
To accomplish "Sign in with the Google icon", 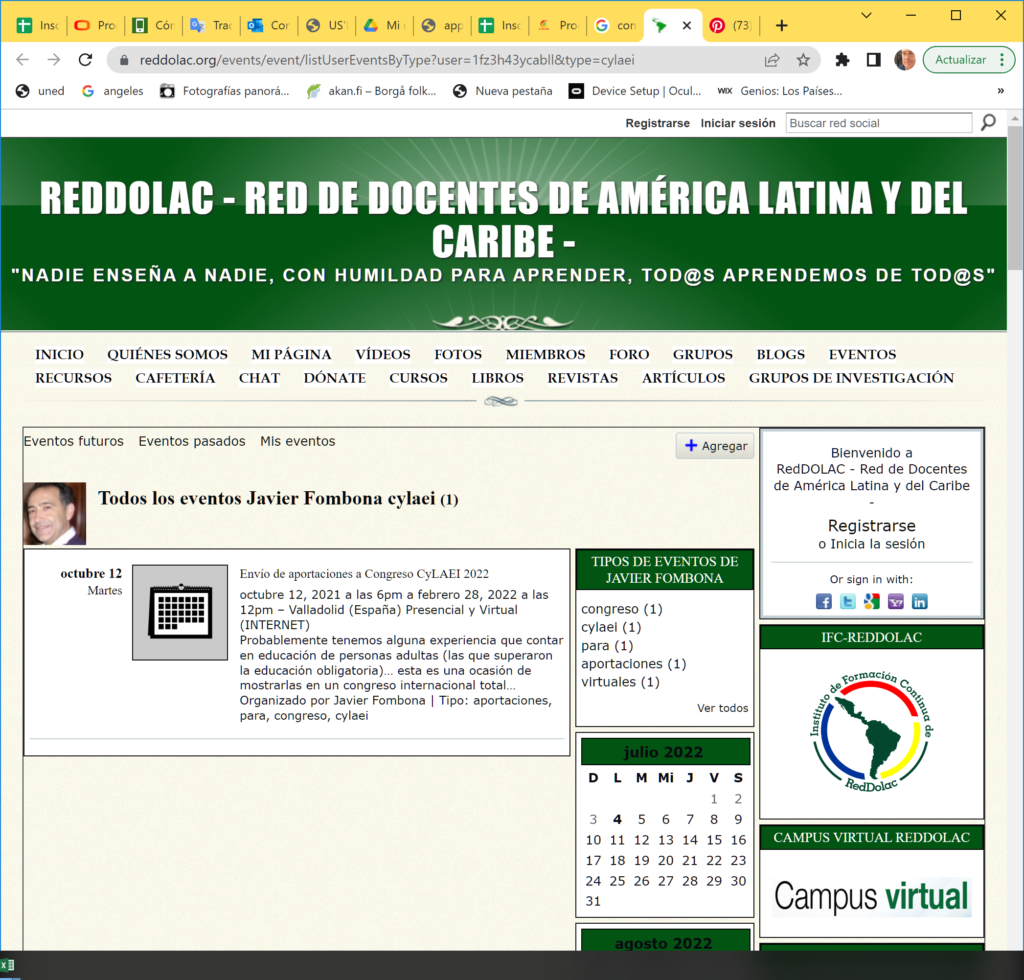I will click(x=871, y=601).
